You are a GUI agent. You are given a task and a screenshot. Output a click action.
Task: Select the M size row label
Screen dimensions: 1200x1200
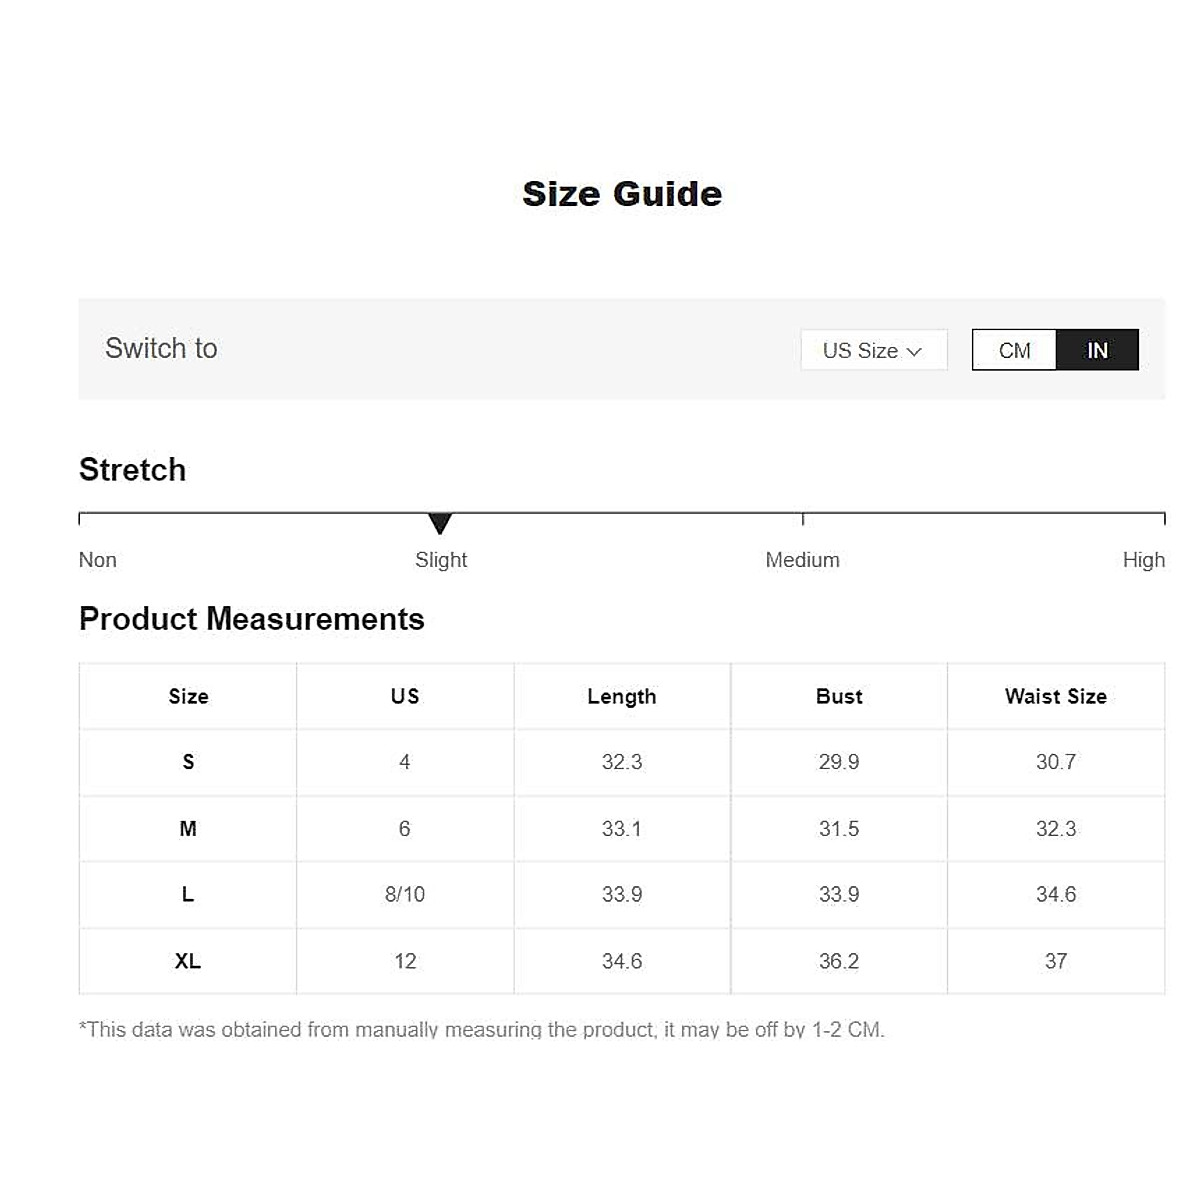pos(188,828)
